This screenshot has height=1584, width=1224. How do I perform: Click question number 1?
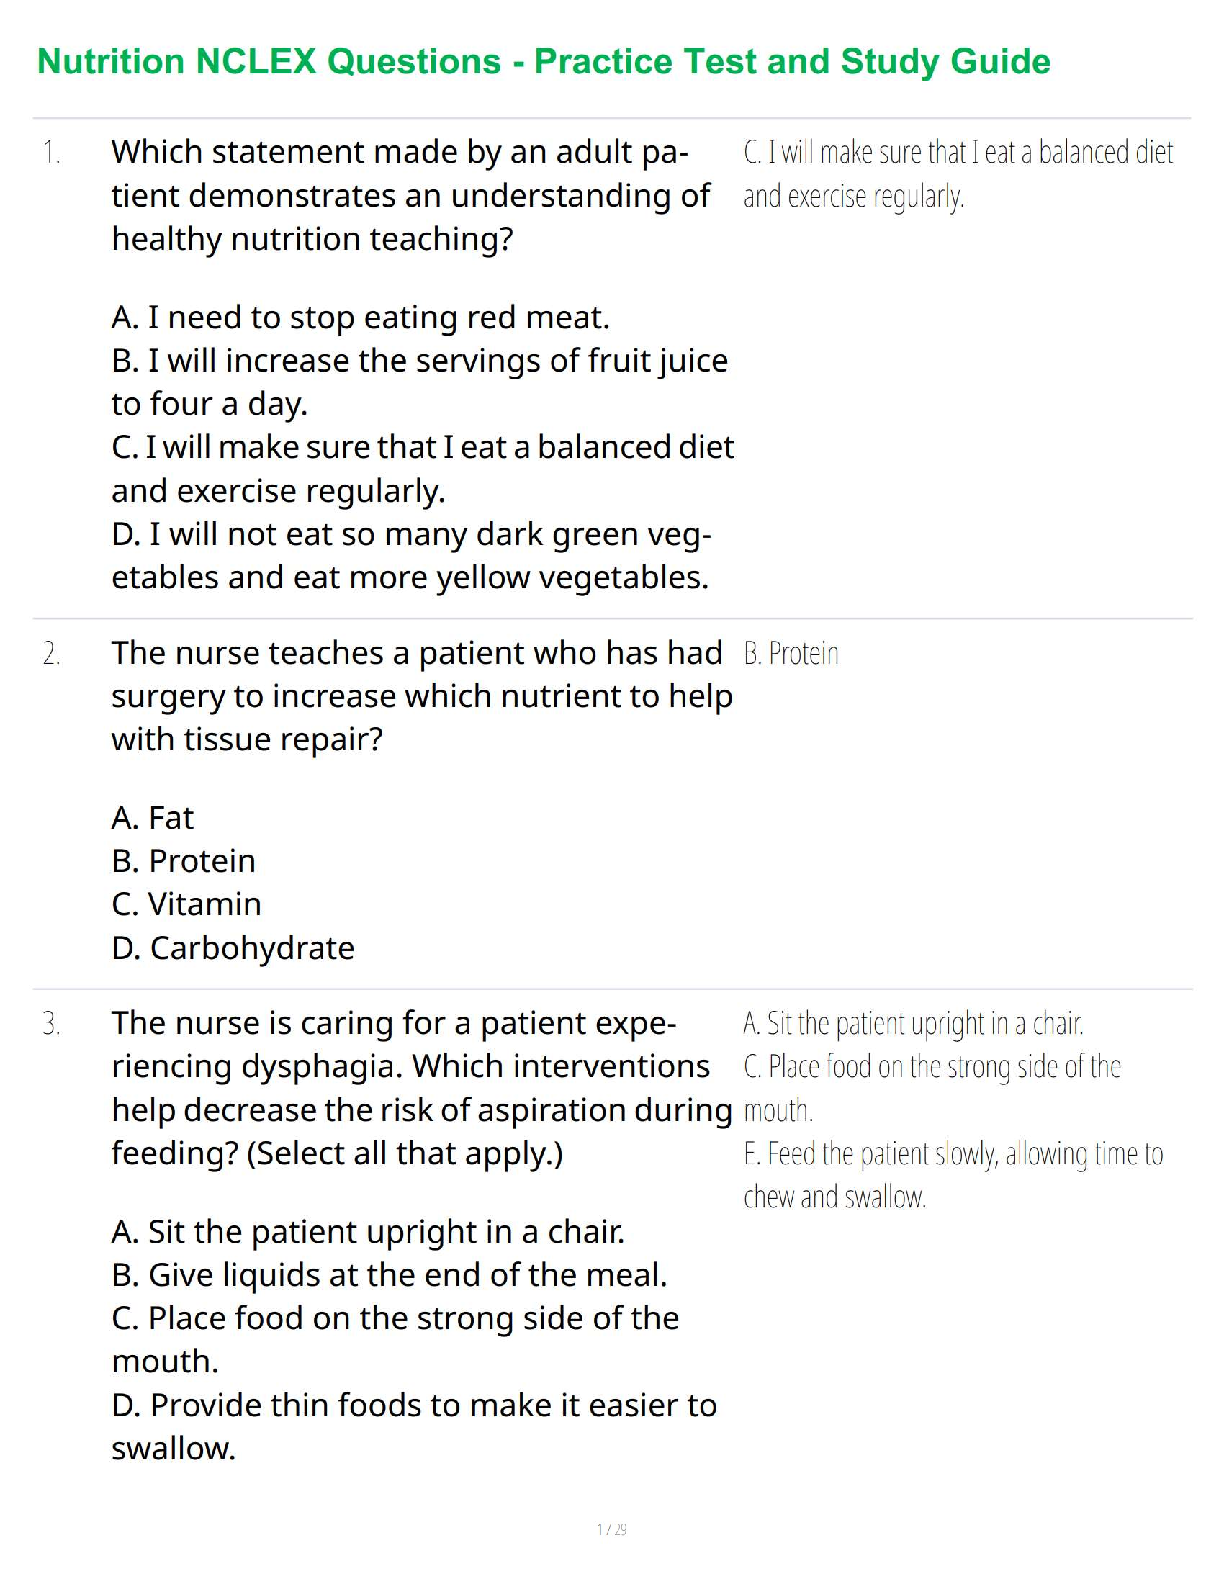(52, 153)
